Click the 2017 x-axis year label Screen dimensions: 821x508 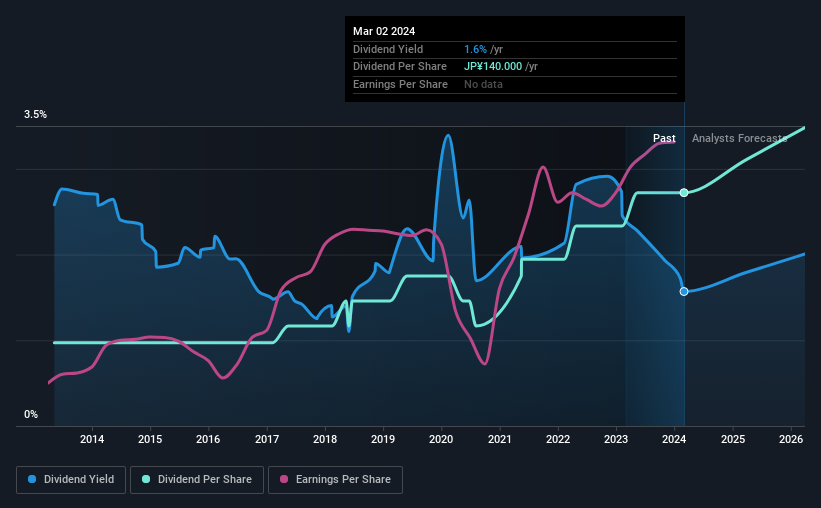click(x=267, y=439)
